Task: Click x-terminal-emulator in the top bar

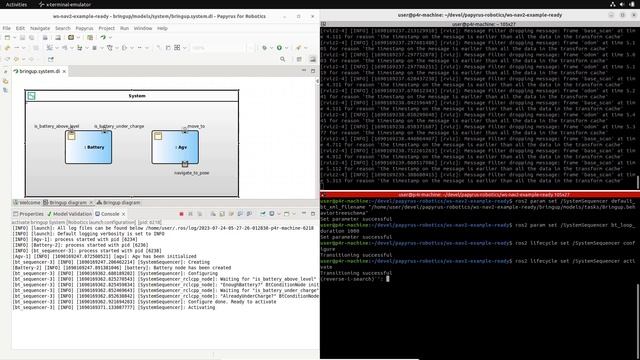Action: pos(64,4)
